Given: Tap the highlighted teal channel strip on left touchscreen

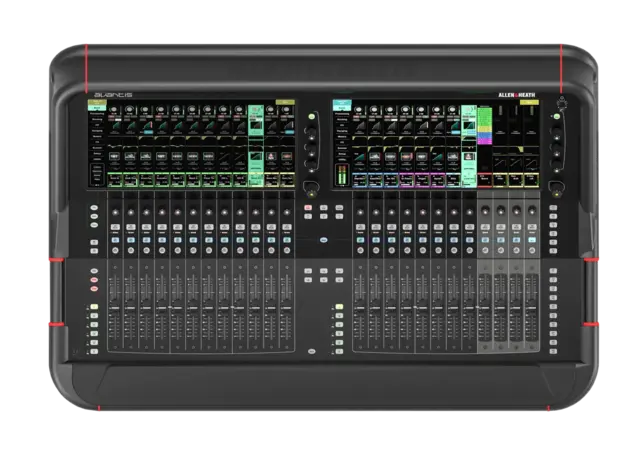Looking at the screenshot, I should tap(256, 146).
